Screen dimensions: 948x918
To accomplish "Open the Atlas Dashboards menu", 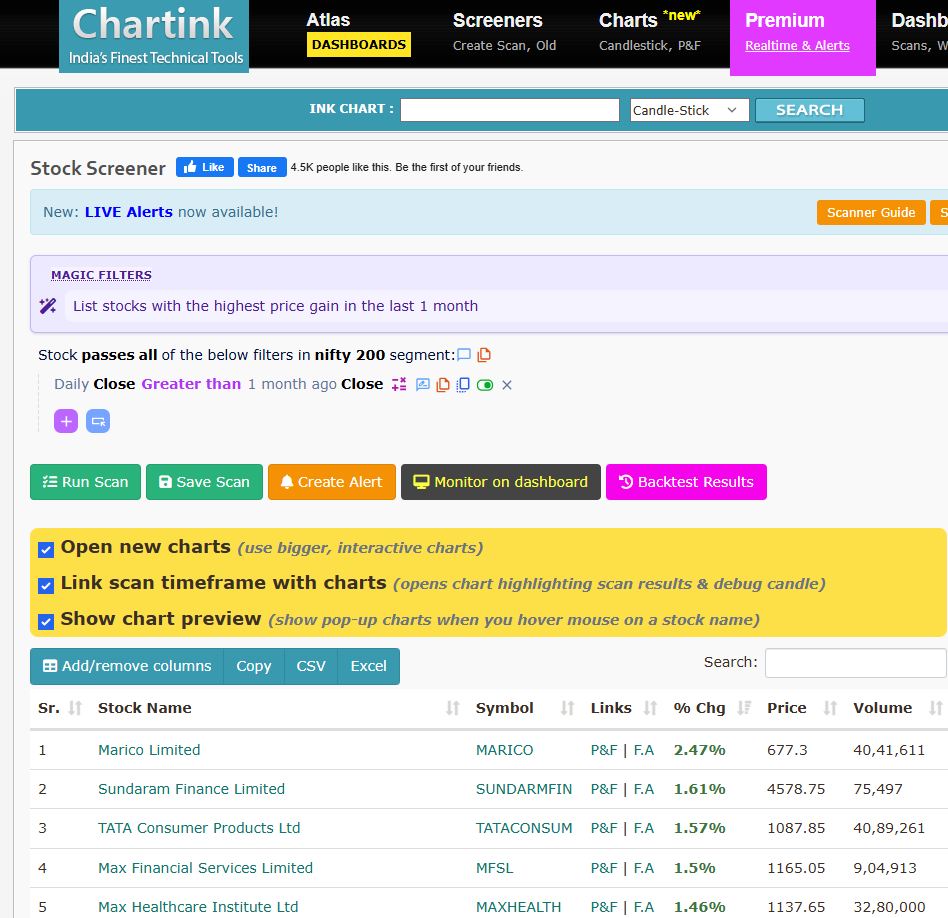I will click(359, 33).
